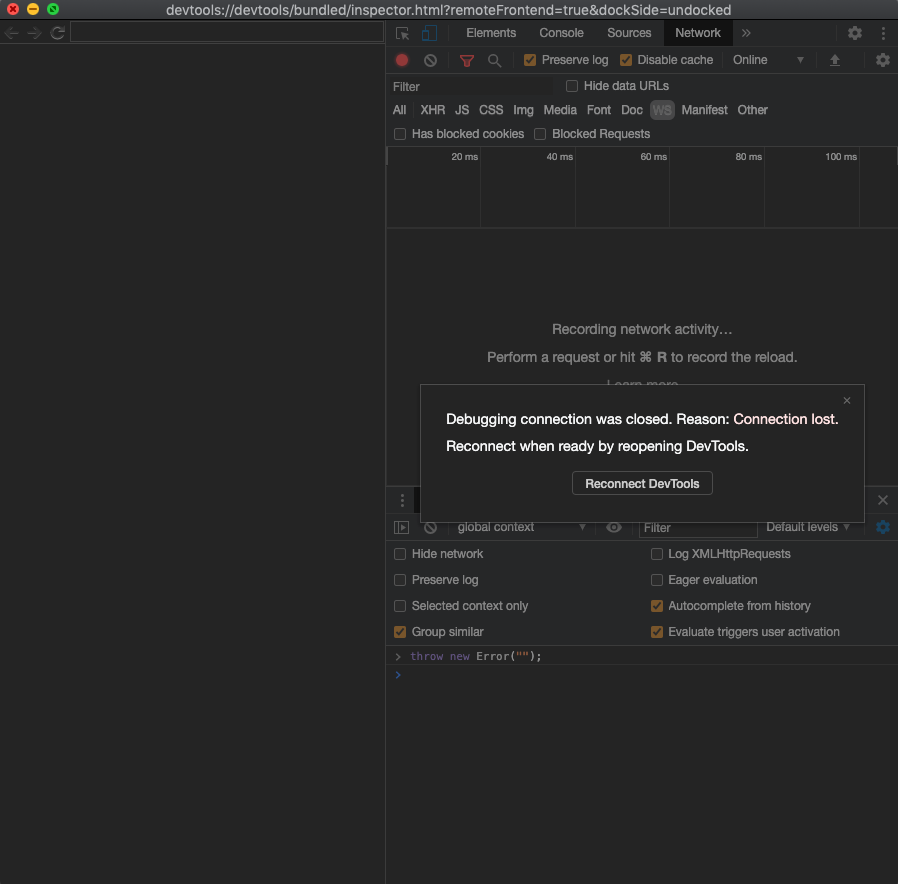
Task: Click browser forward arrow
Action: [34, 33]
